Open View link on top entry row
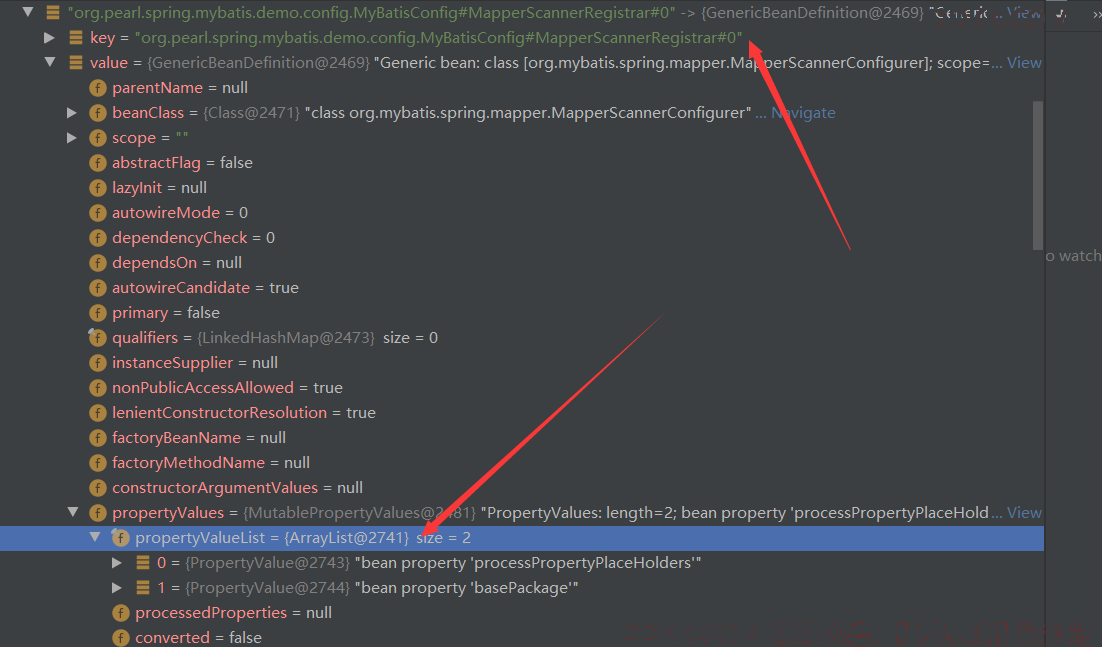 click(x=1024, y=12)
